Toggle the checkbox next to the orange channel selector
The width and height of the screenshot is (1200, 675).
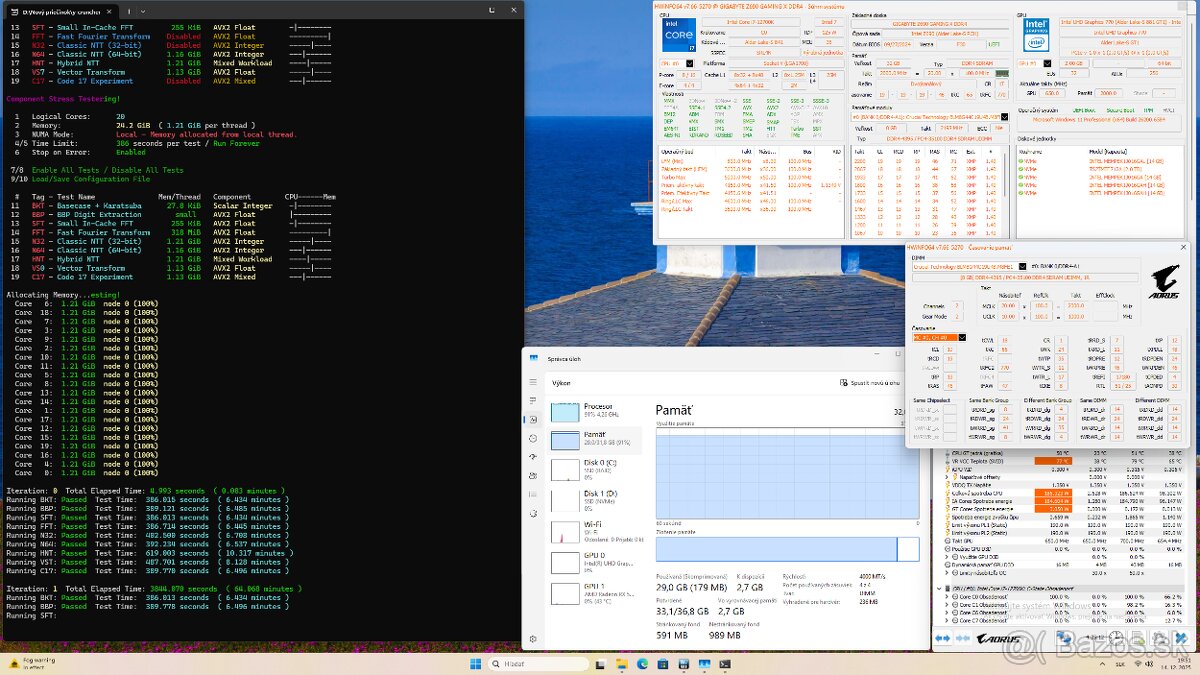pyautogui.click(x=962, y=337)
